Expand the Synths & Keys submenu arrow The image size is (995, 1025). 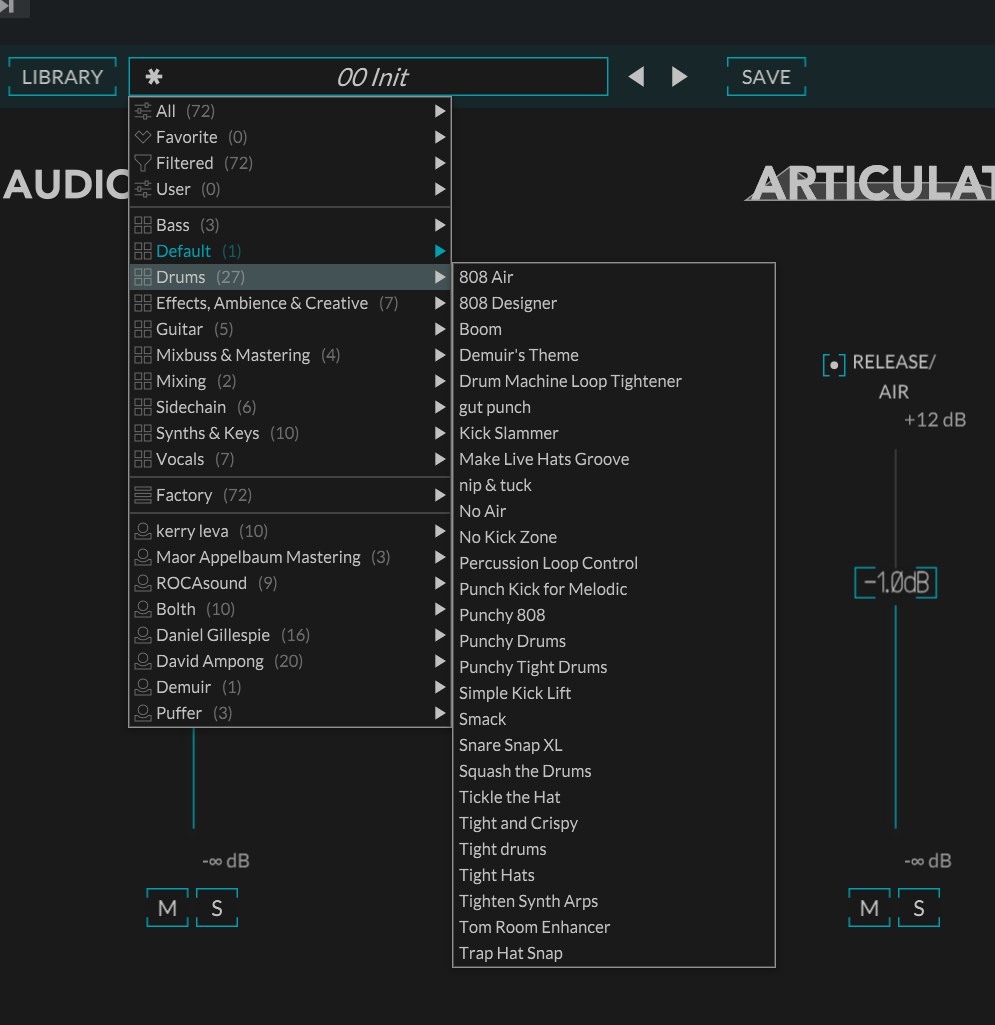440,433
